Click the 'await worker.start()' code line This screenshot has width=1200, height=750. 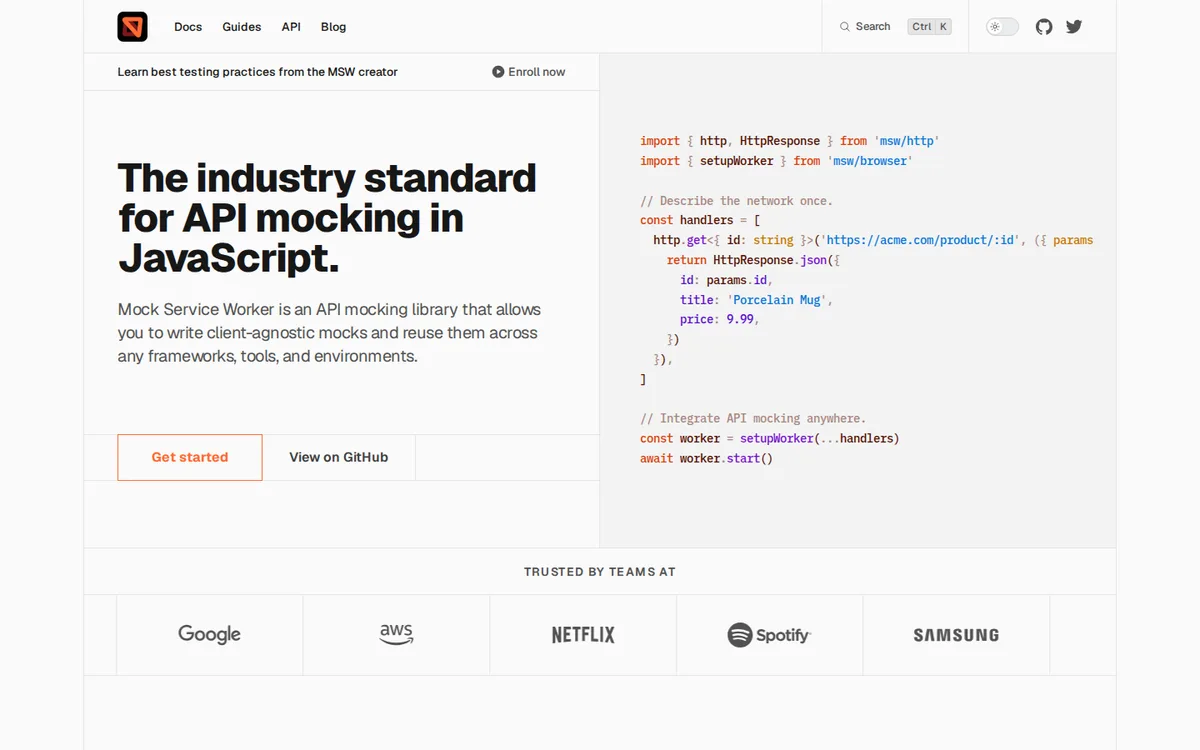707,458
